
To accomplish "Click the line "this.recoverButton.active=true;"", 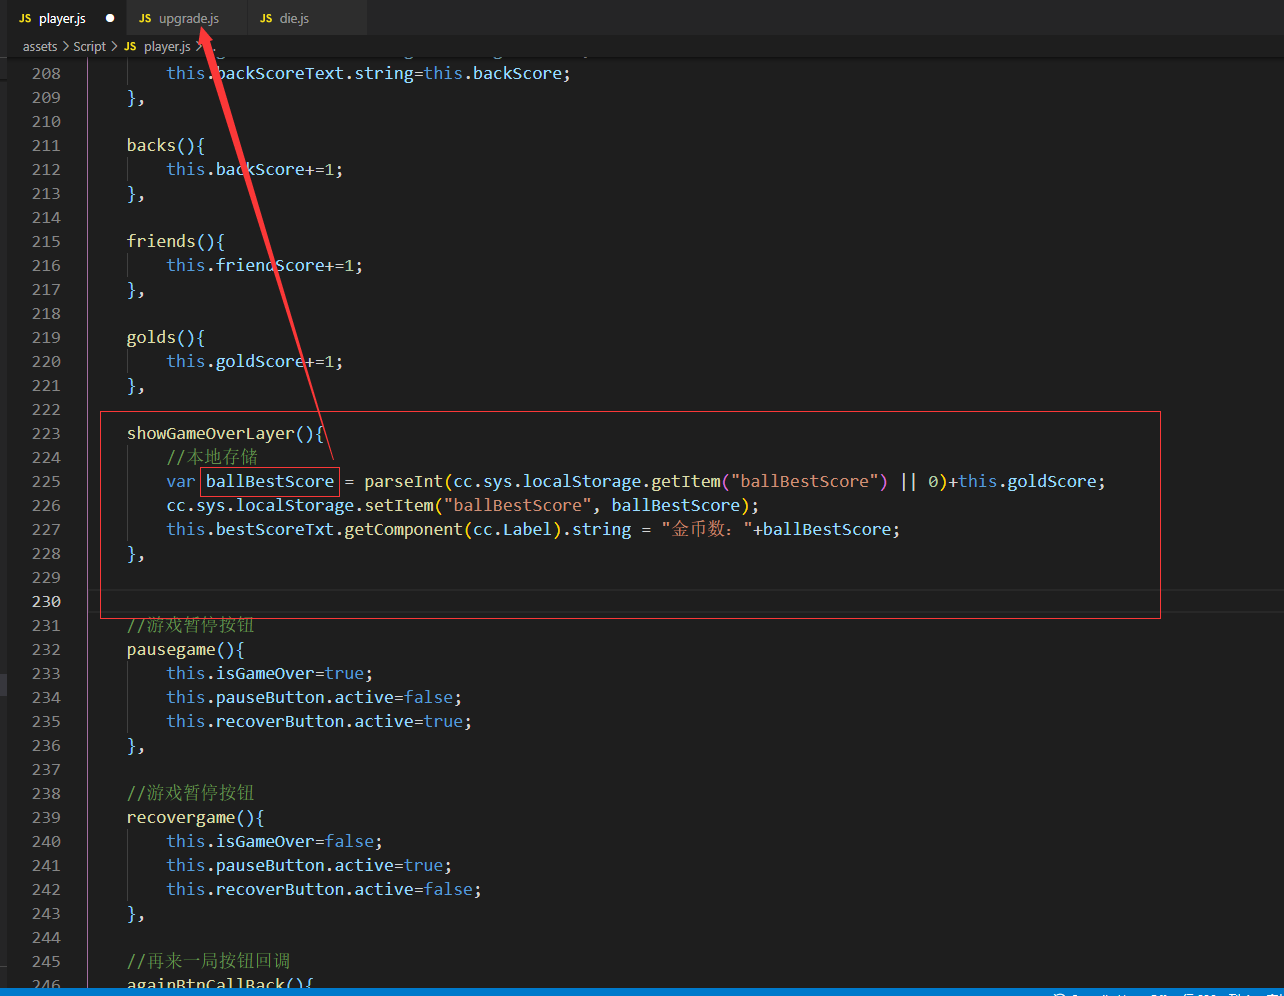I will (319, 721).
